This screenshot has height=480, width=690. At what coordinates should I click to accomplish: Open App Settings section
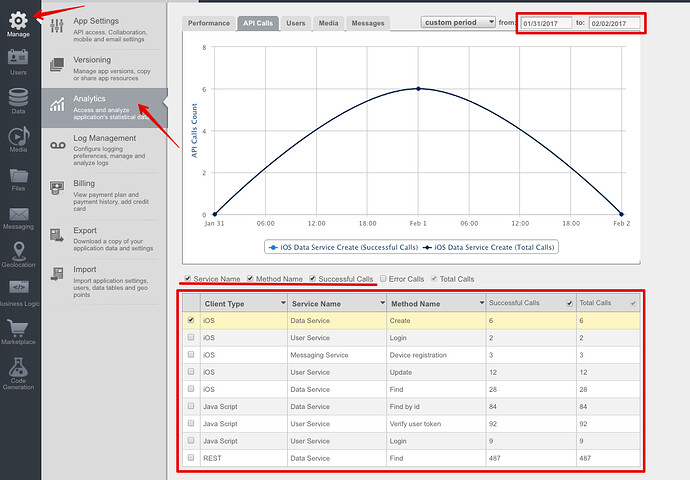coord(104,29)
